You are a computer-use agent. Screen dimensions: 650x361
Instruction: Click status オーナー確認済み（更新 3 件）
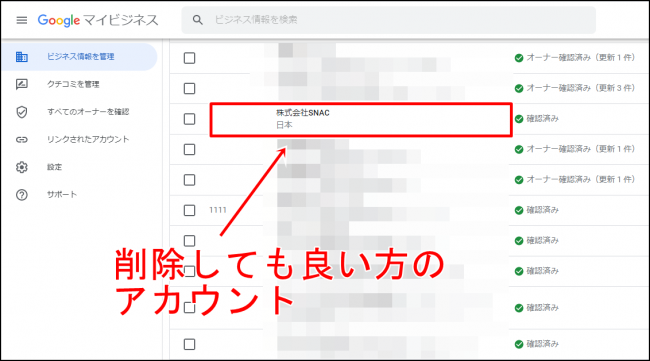(x=580, y=88)
